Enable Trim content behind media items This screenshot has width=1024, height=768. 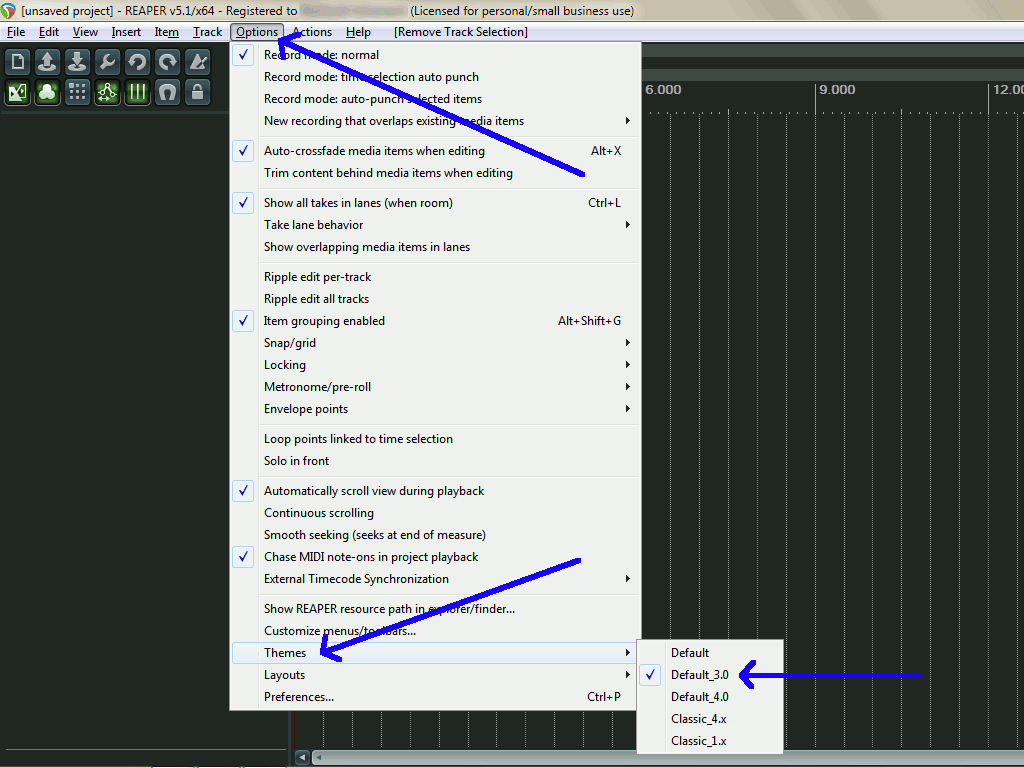click(435, 173)
